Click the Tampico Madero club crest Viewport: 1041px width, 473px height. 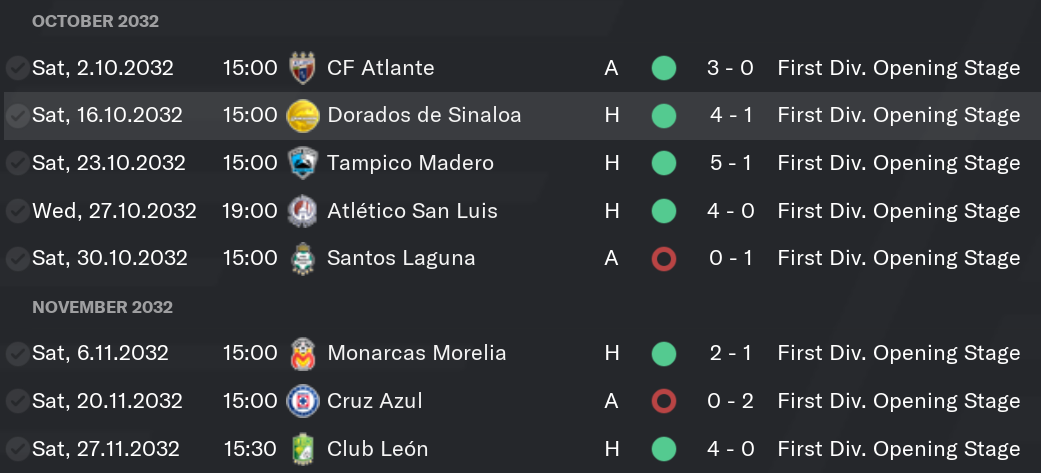303,163
